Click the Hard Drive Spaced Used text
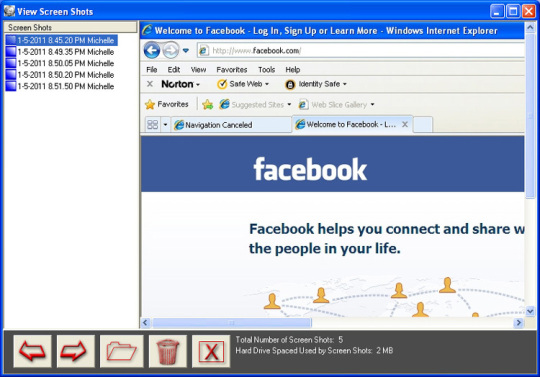 tap(314, 350)
